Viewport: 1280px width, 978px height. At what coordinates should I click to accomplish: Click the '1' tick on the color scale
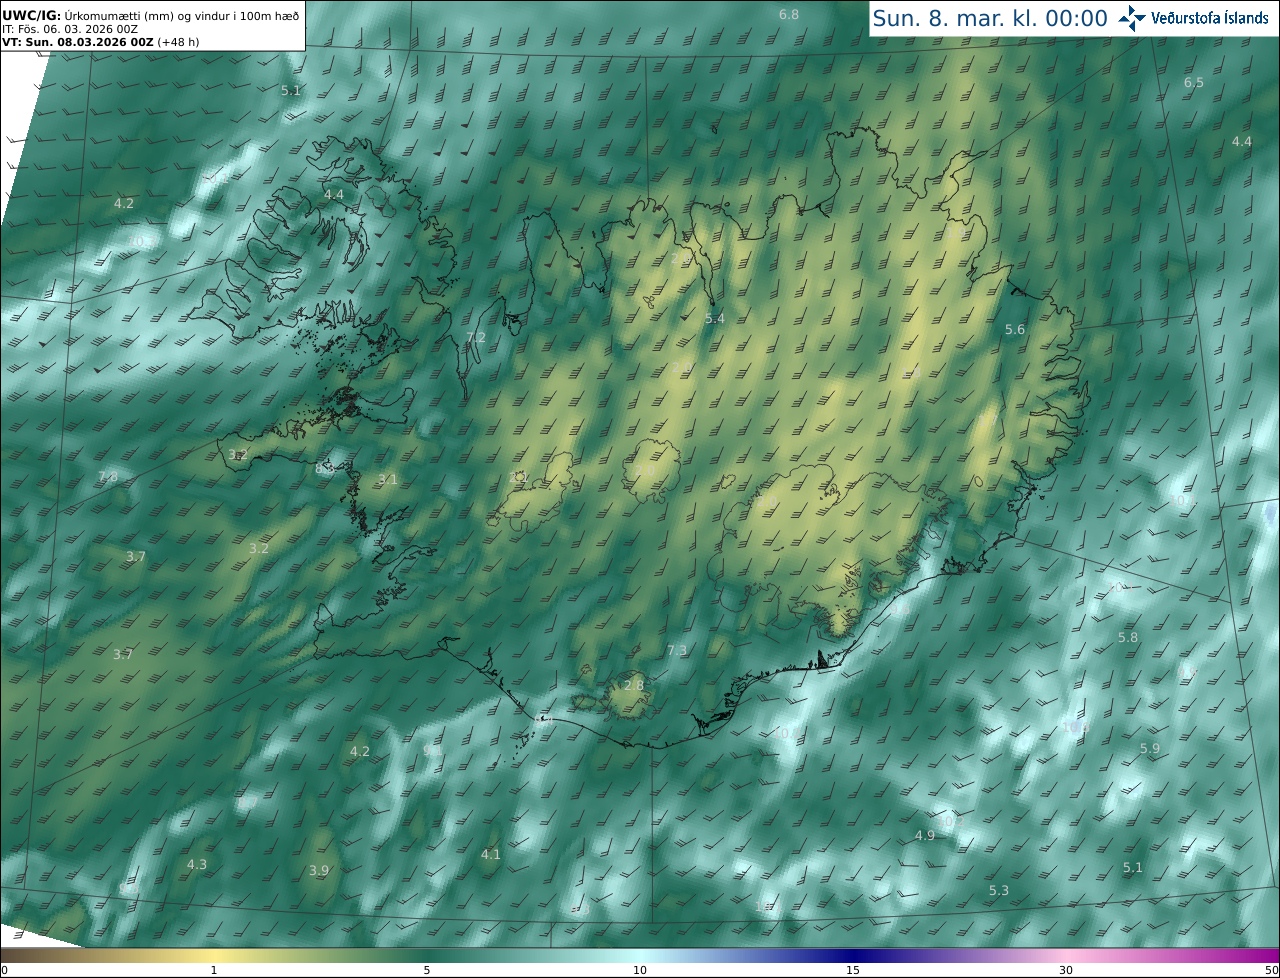tap(214, 970)
